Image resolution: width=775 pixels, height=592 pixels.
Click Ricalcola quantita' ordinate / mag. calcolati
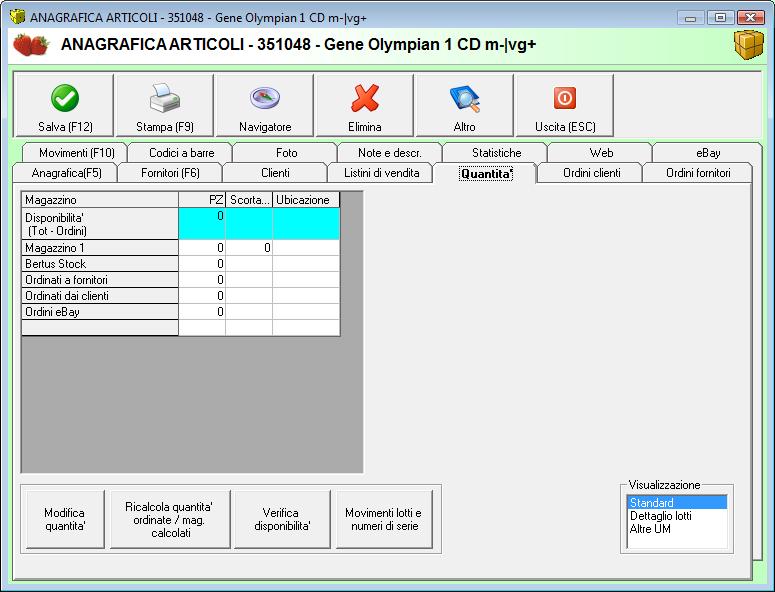(x=170, y=519)
